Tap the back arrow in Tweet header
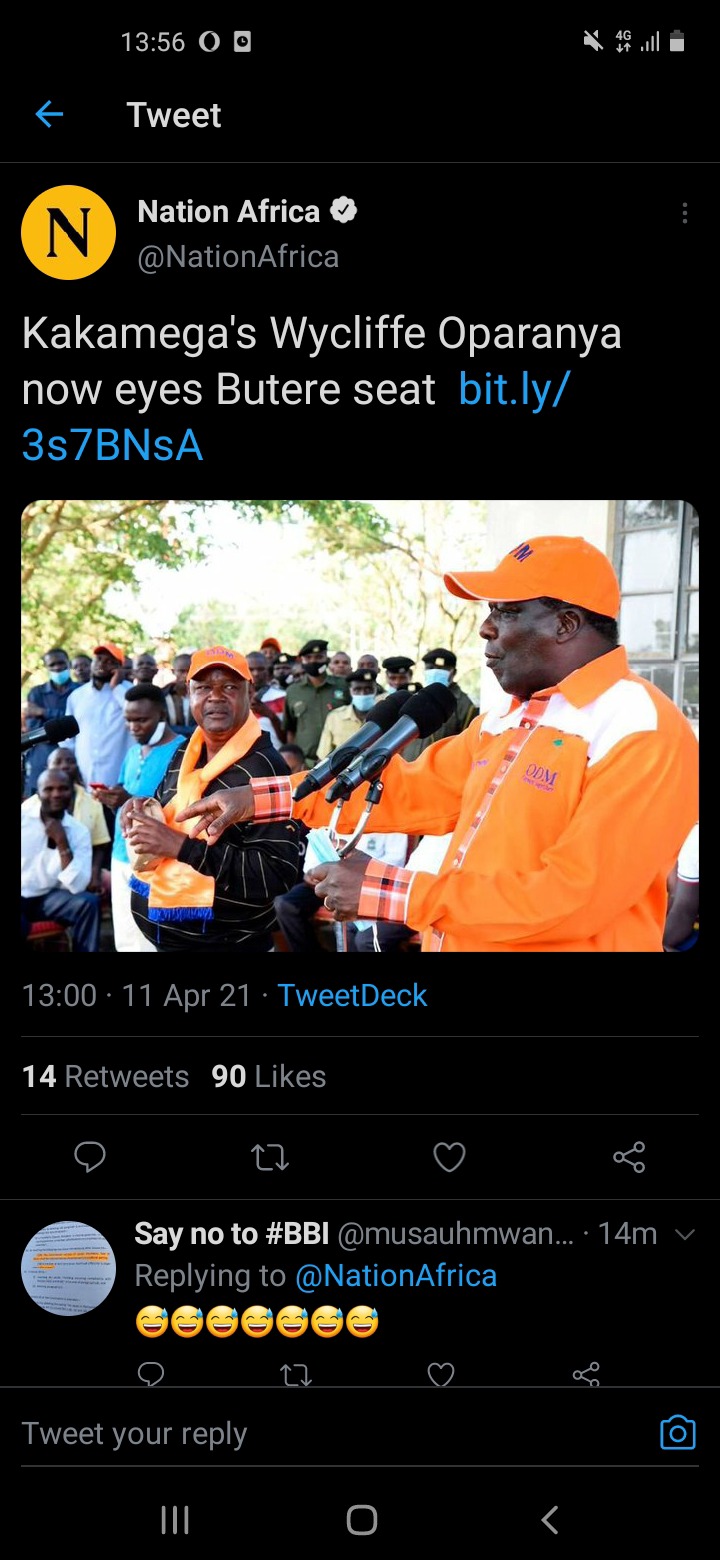720x1560 pixels. [49, 115]
